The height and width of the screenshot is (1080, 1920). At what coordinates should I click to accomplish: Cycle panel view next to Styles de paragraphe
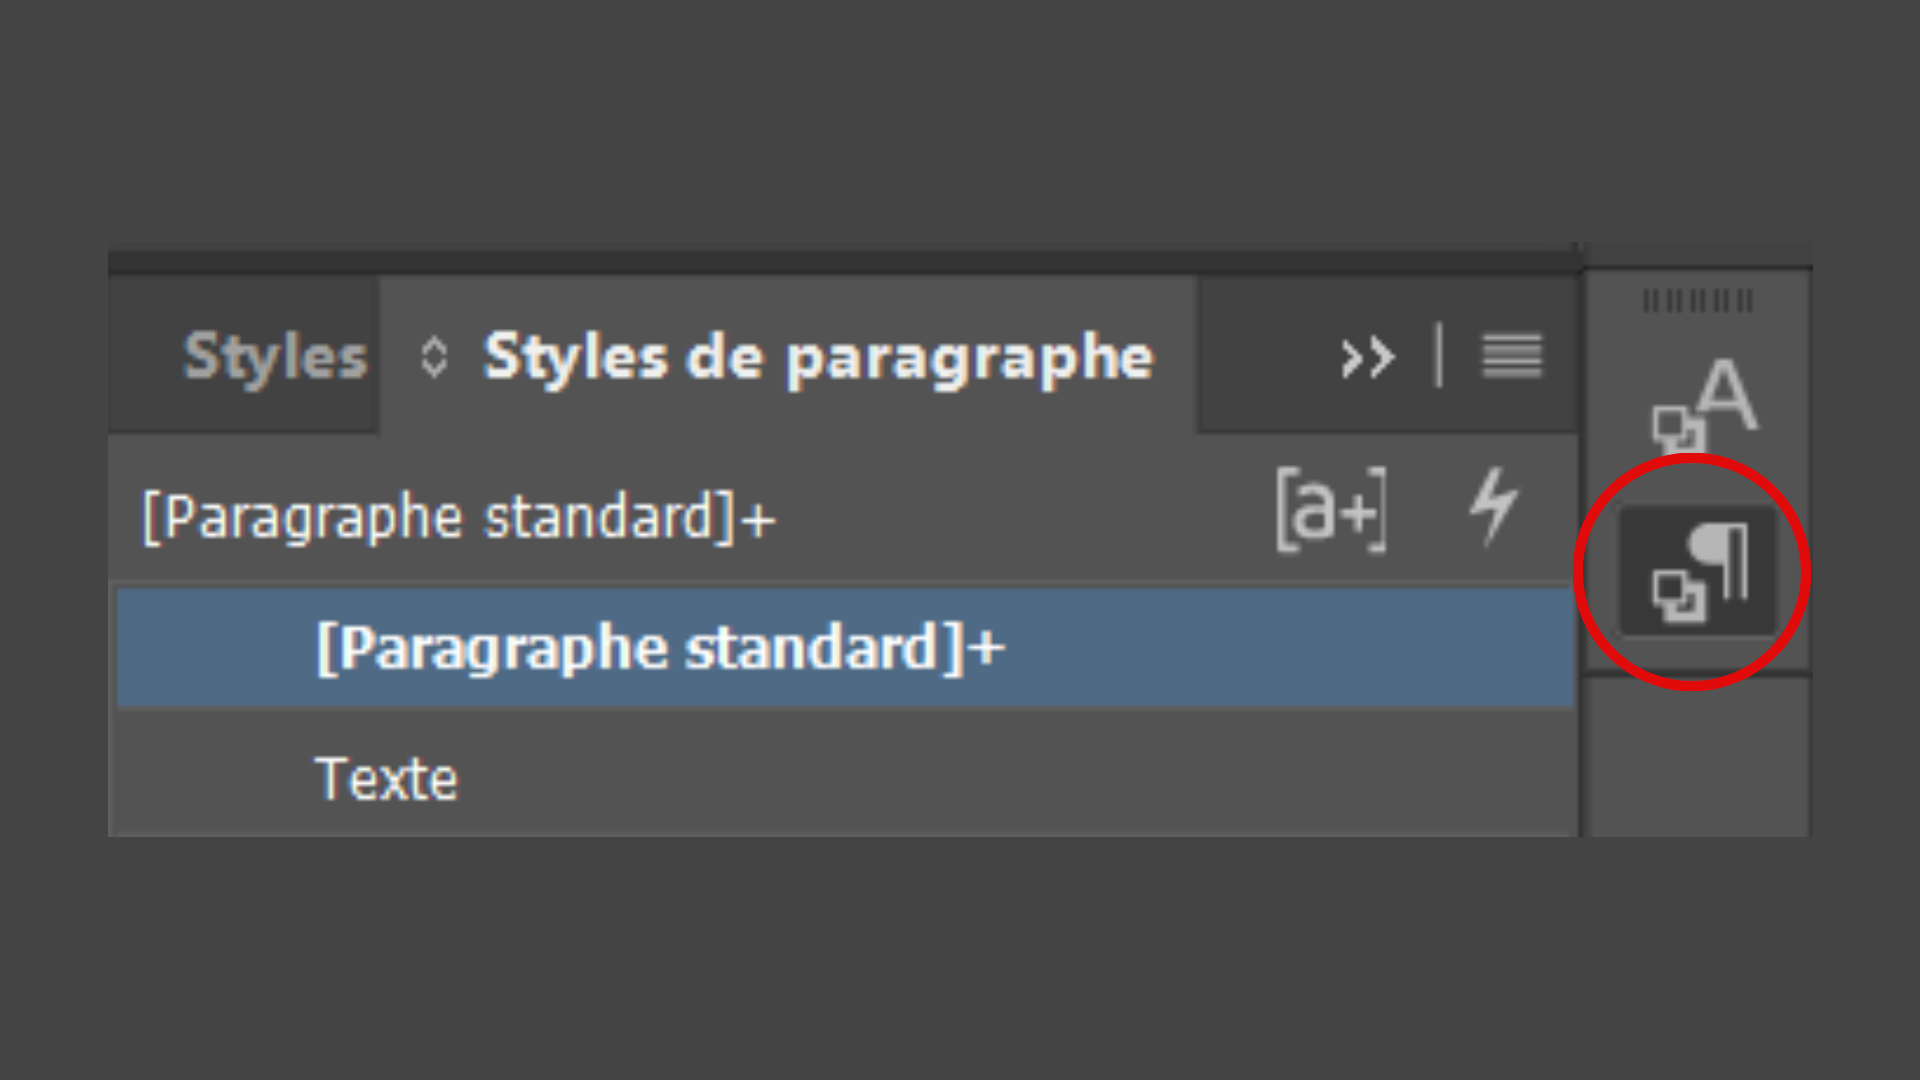click(x=434, y=357)
